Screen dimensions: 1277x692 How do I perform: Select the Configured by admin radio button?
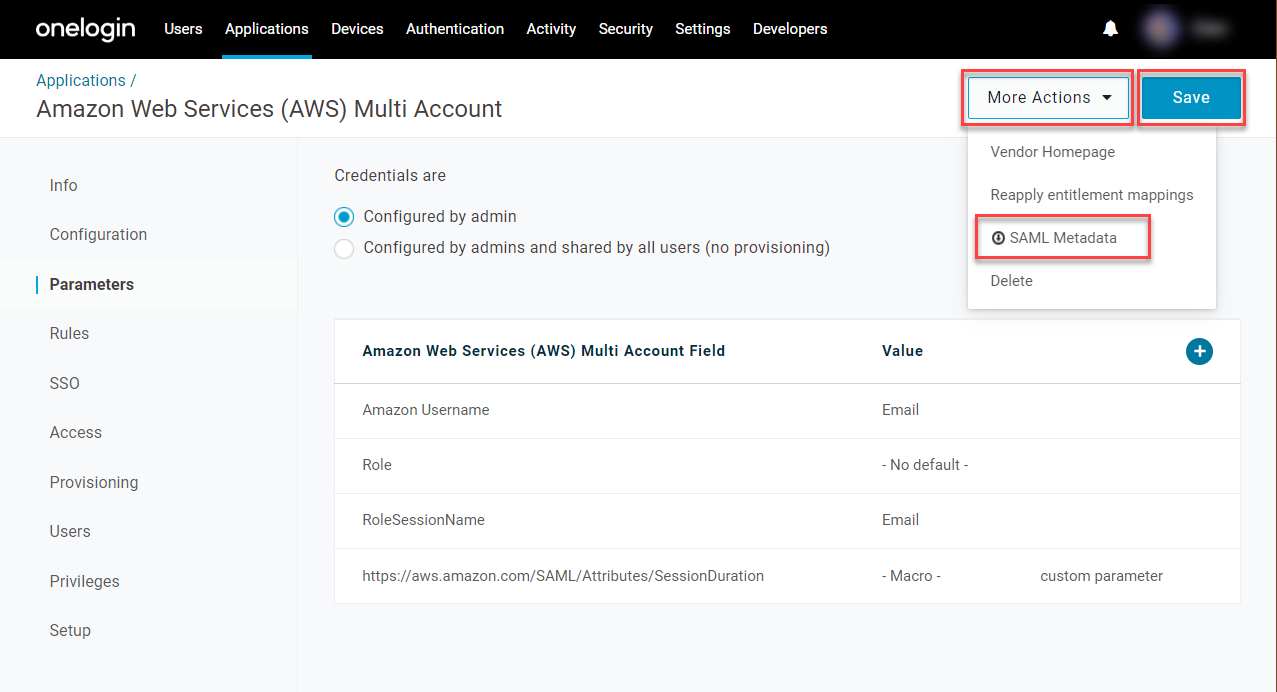coord(344,216)
